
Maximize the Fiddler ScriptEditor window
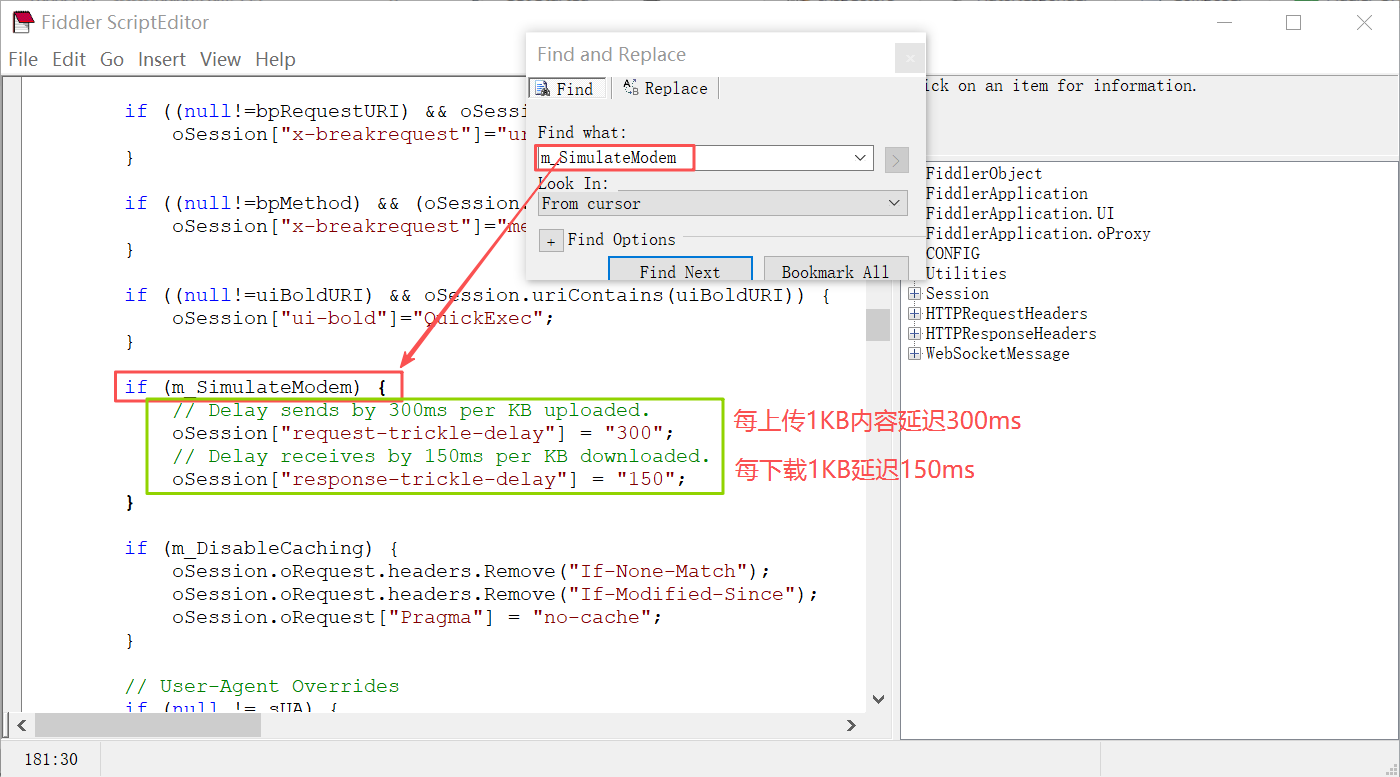[x=1294, y=22]
